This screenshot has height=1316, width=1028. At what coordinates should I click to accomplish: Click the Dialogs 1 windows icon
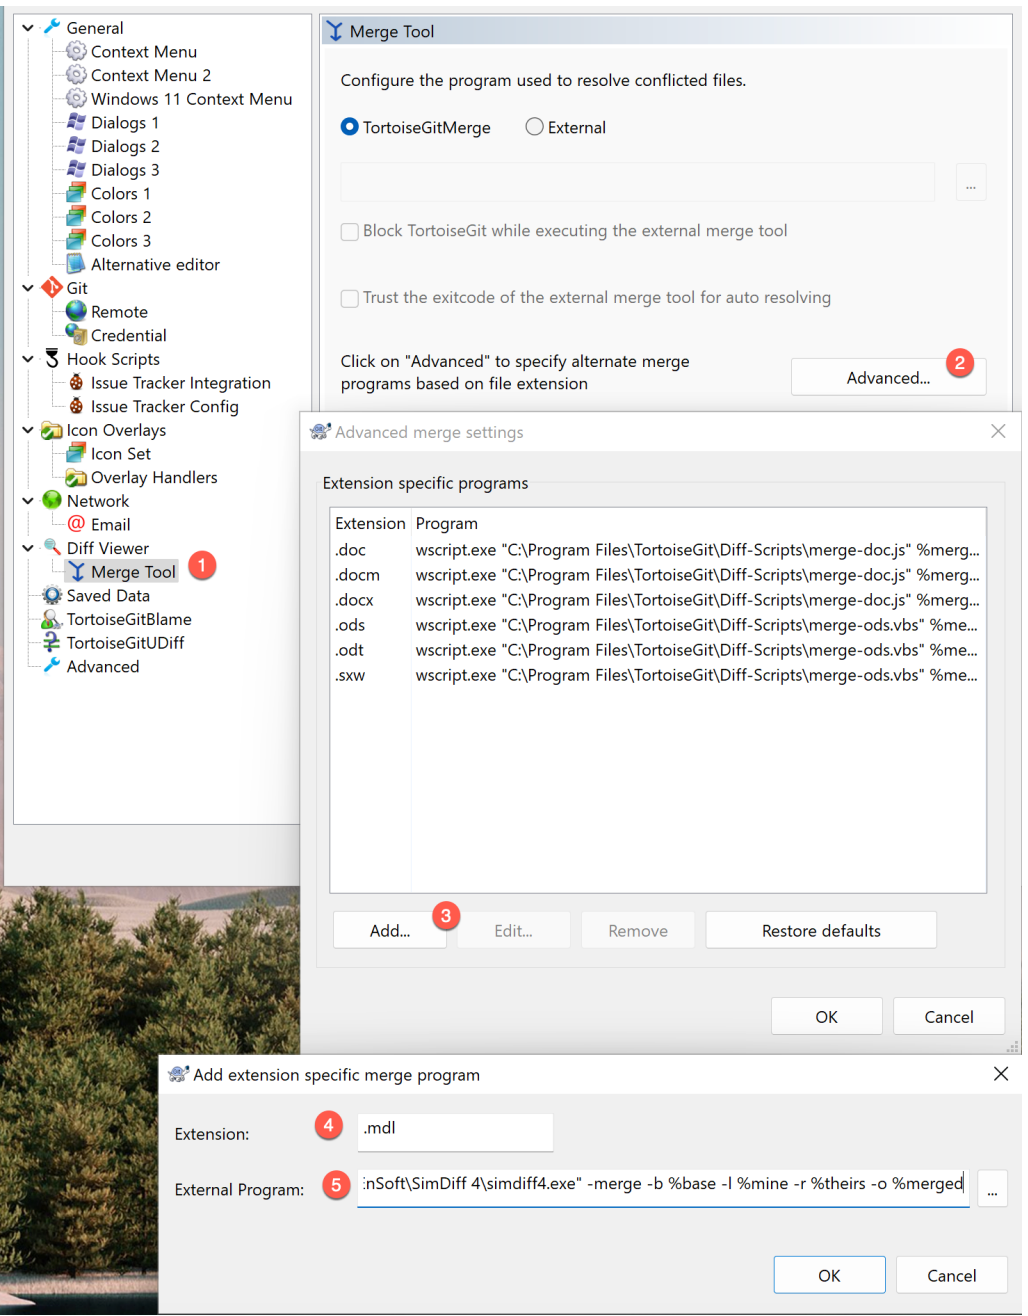76,122
